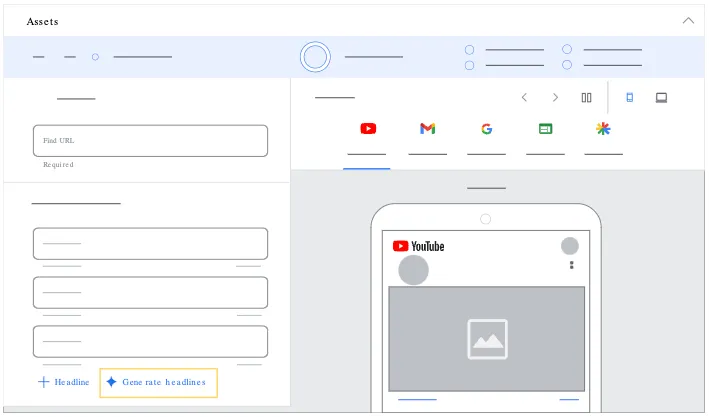The width and height of the screenshot is (709, 417).
Task: Click the sparkle icon on Generate headlines
Action: [111, 382]
